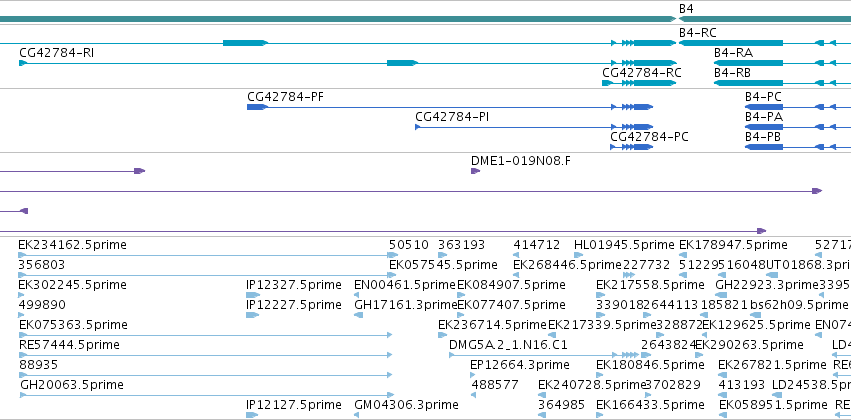Select the CG42784-PC protein label
This screenshot has width=851, height=420.
point(649,137)
